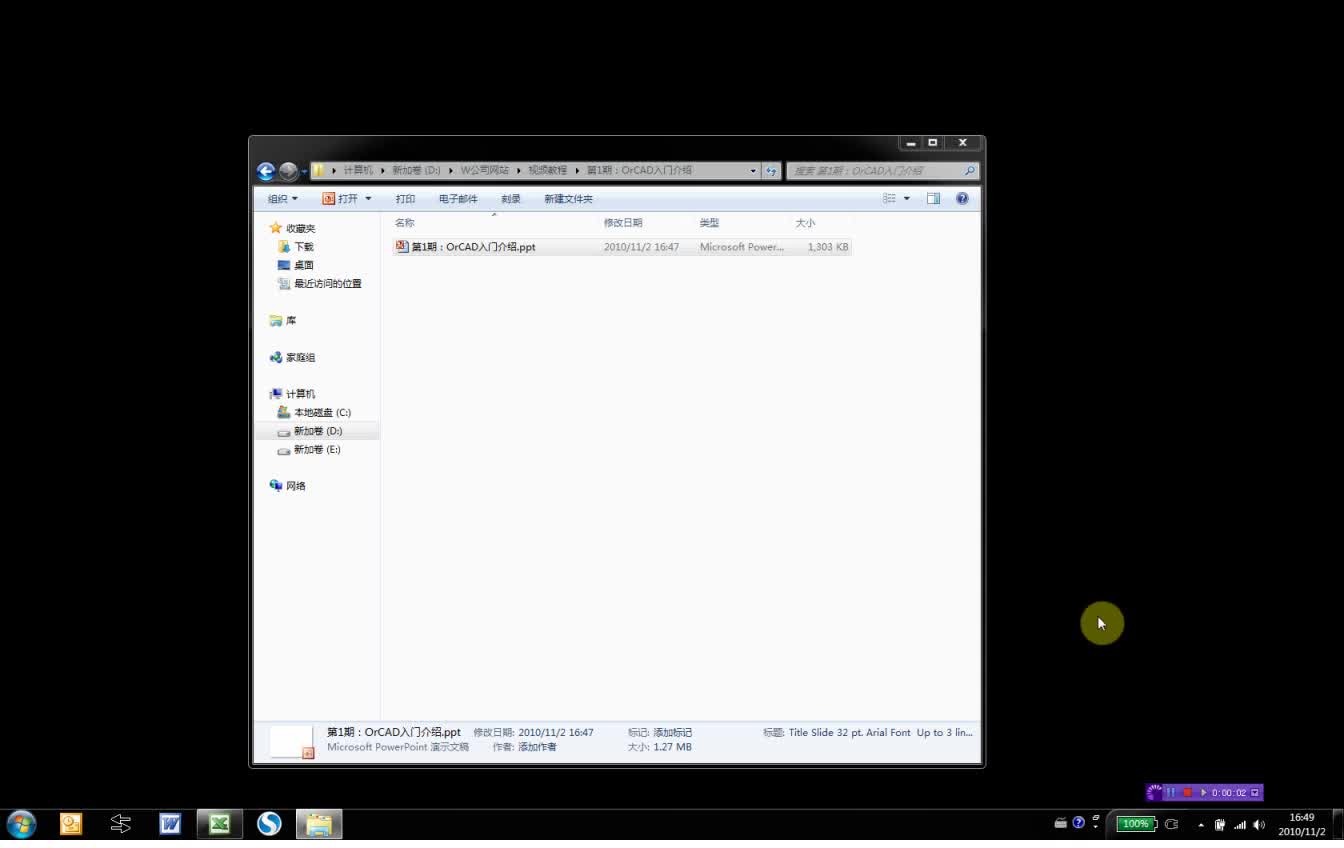Click 新建文件夹 in the toolbar

[568, 199]
